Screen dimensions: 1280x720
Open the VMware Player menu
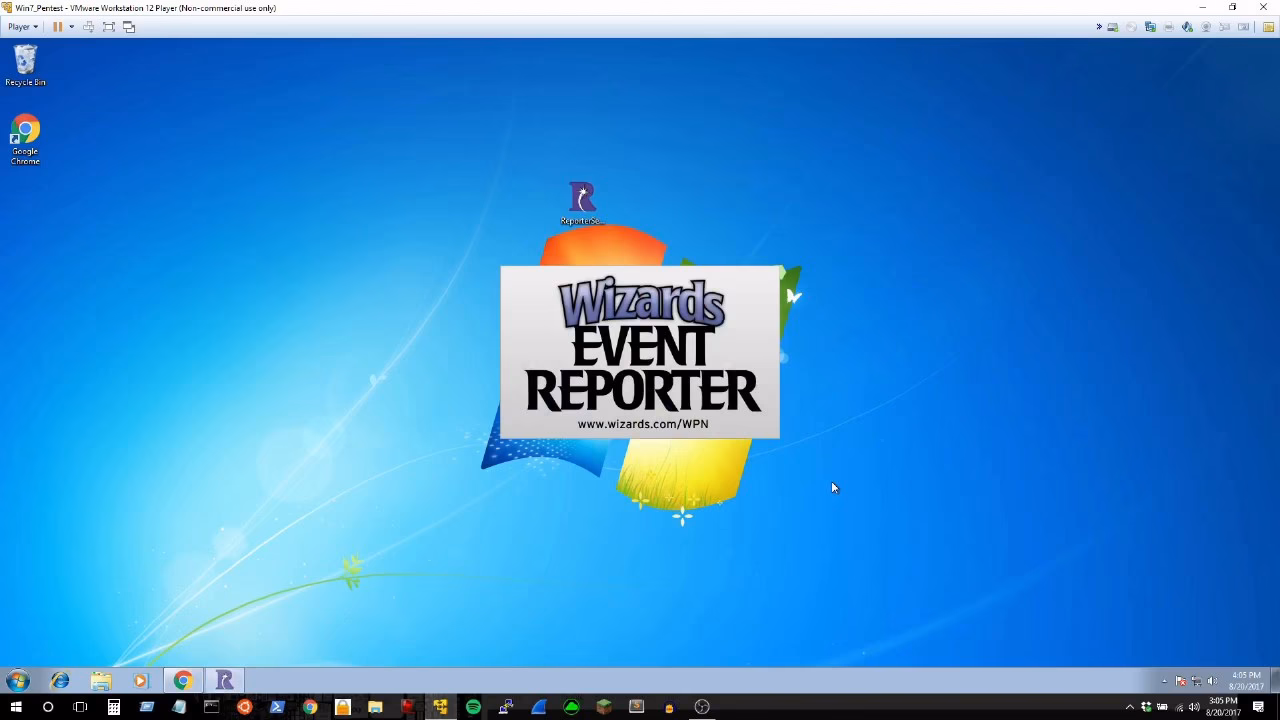point(23,27)
